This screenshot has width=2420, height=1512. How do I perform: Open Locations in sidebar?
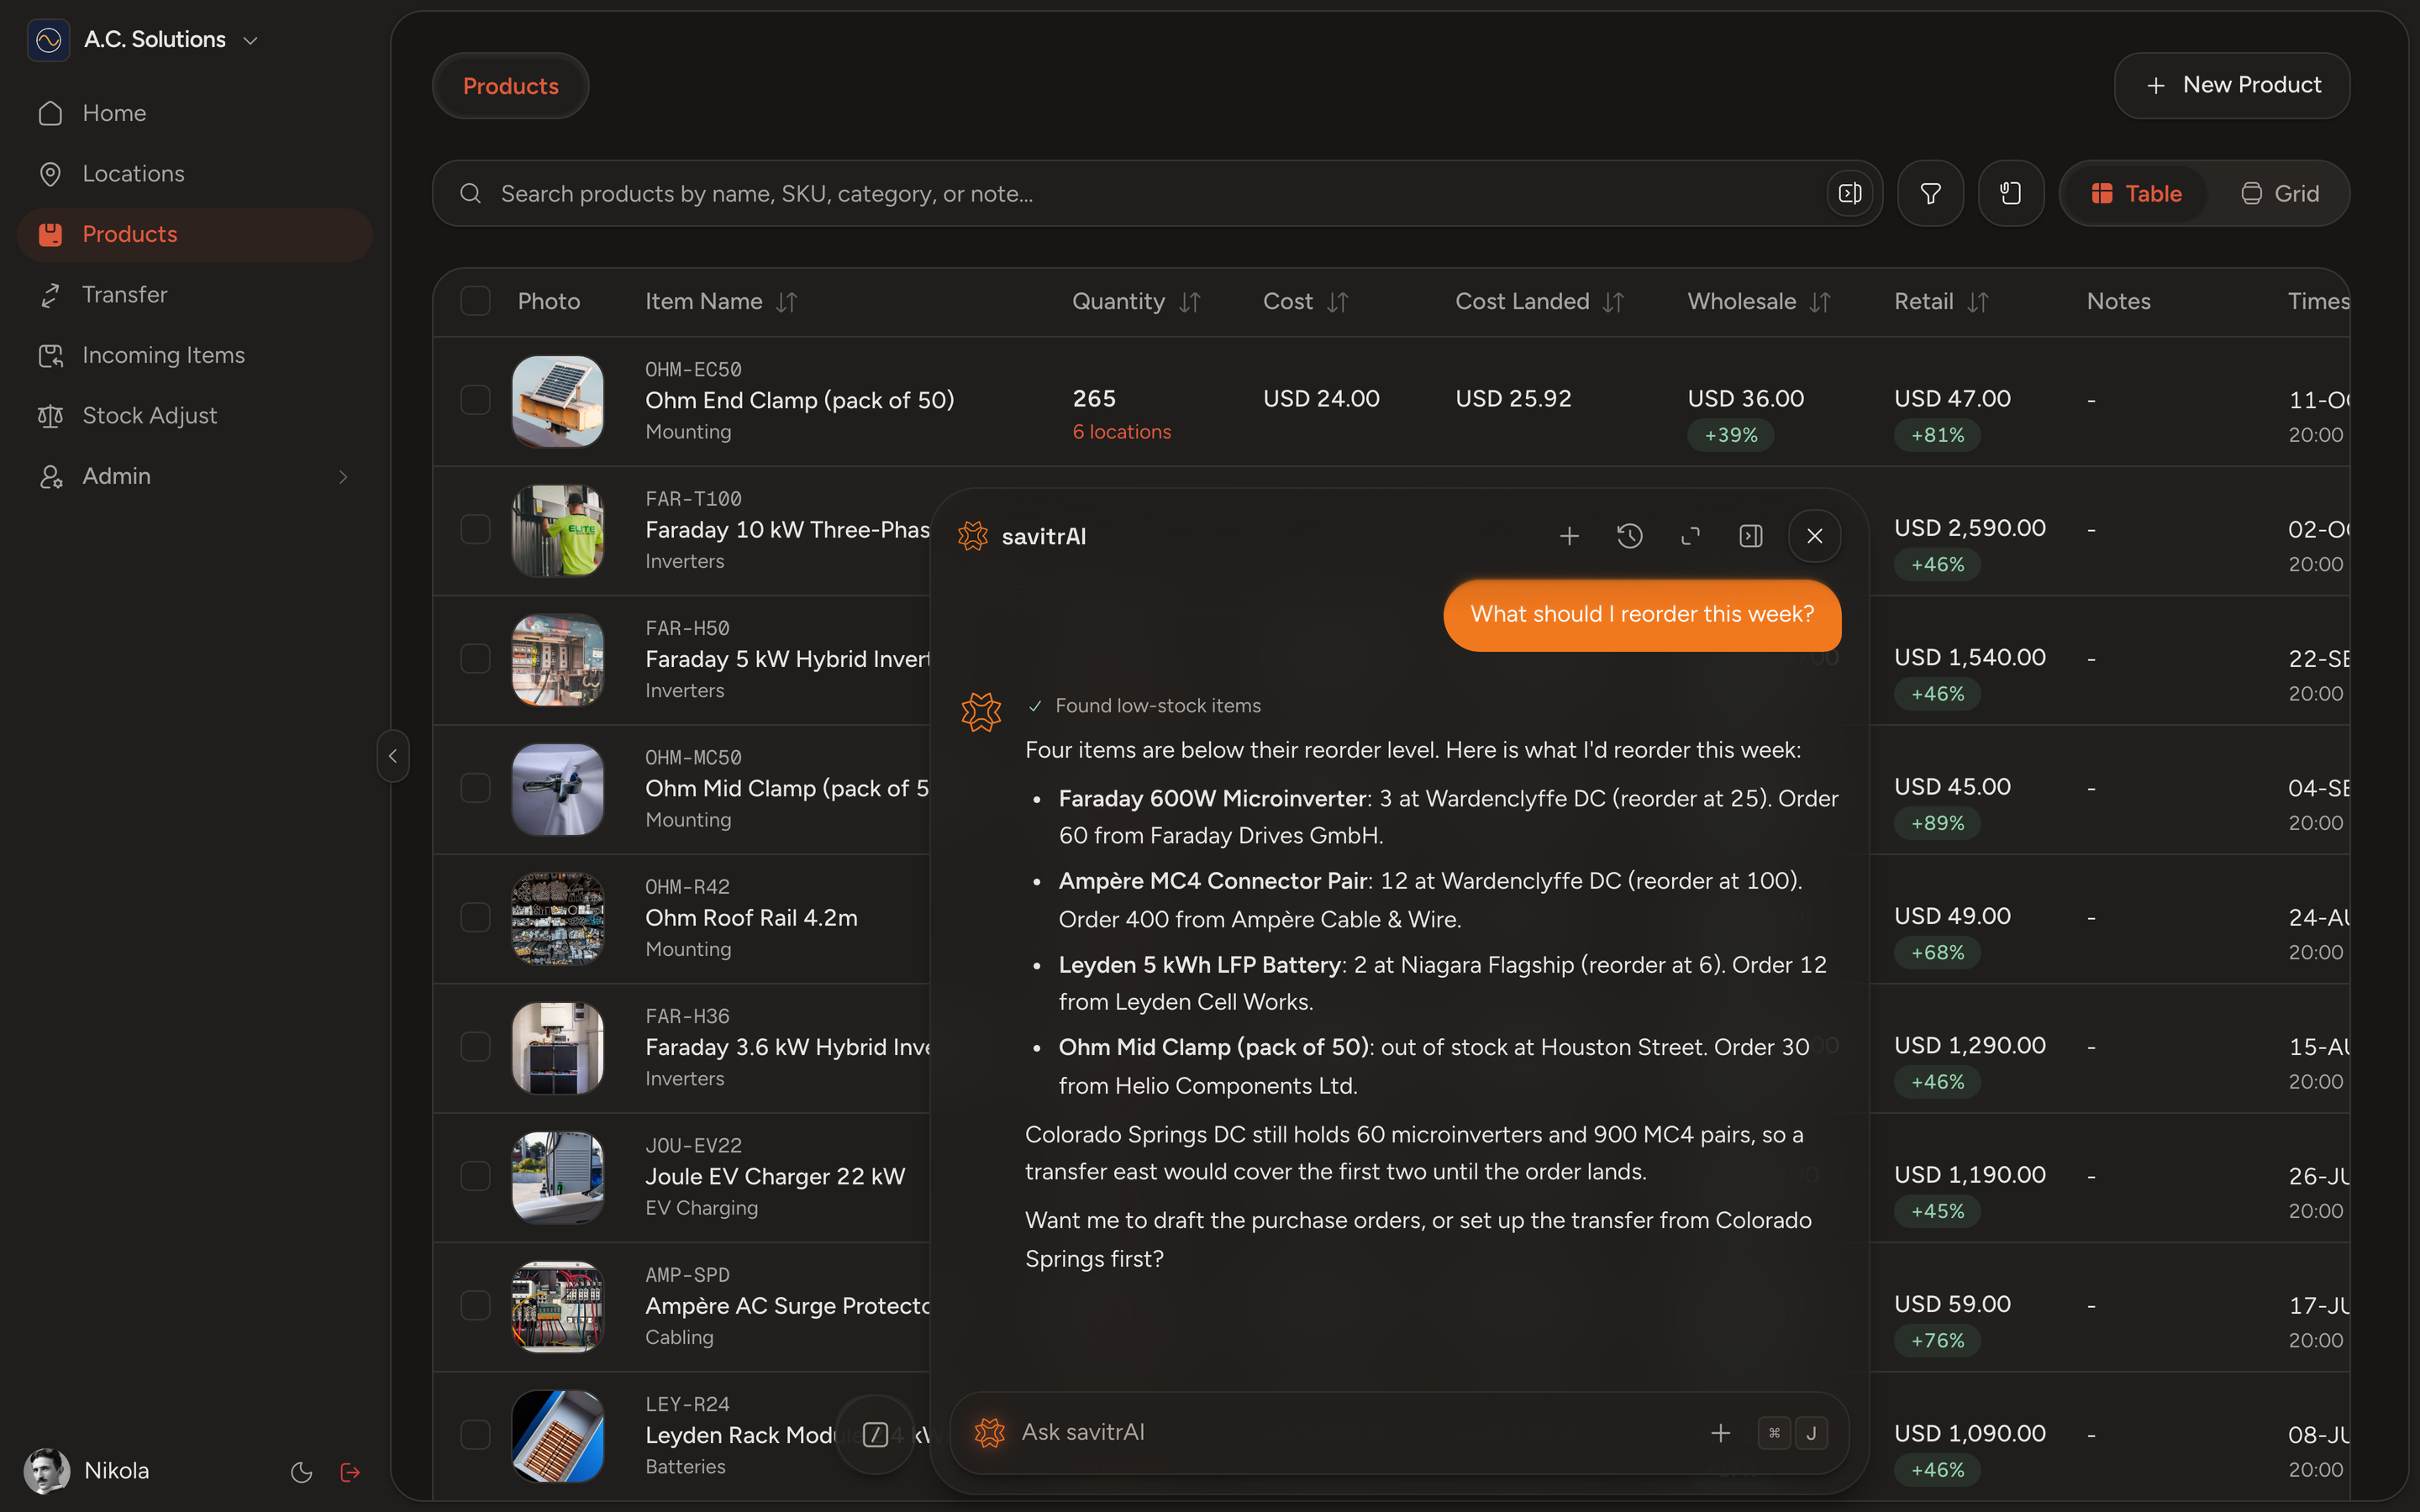tap(195, 174)
